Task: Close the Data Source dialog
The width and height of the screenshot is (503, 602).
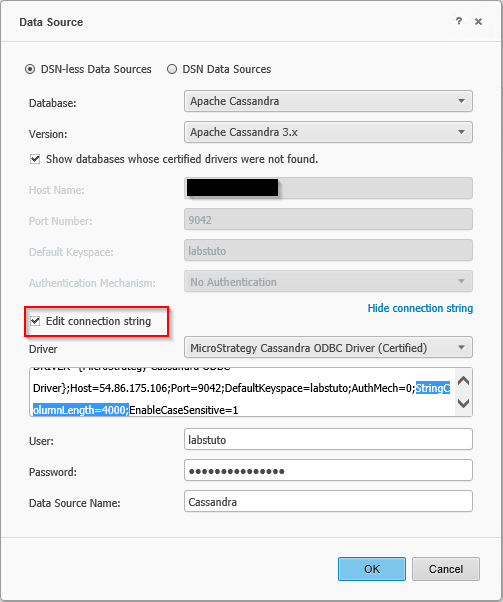Action: (x=478, y=22)
